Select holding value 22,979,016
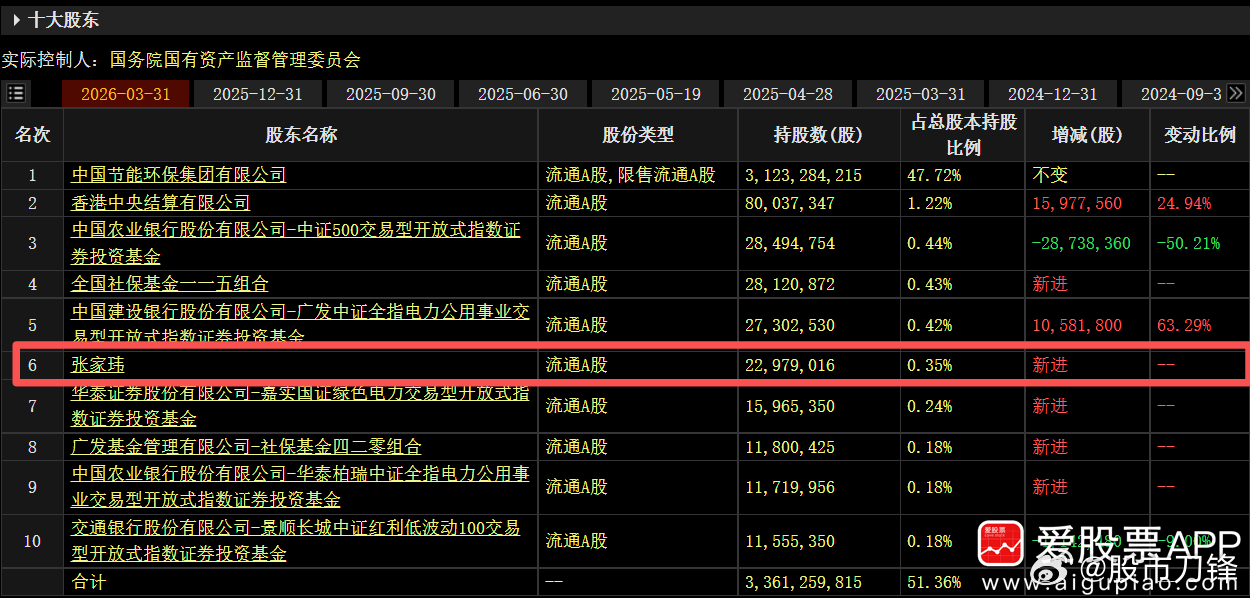This screenshot has height=598, width=1250. click(789, 365)
